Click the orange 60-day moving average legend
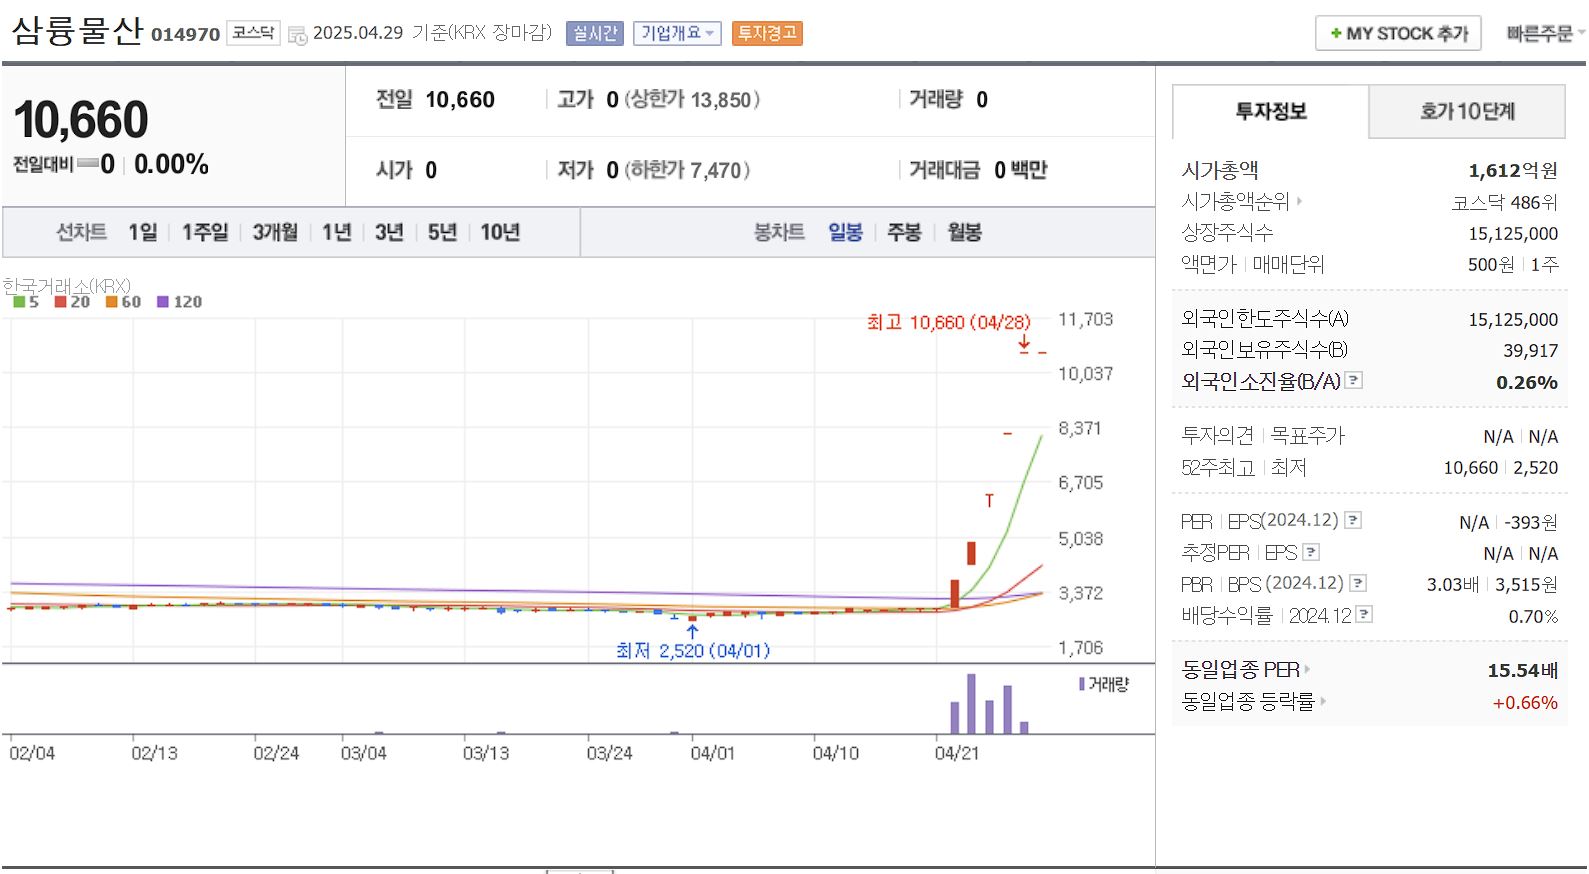This screenshot has width=1589, height=874. pyautogui.click(x=123, y=301)
